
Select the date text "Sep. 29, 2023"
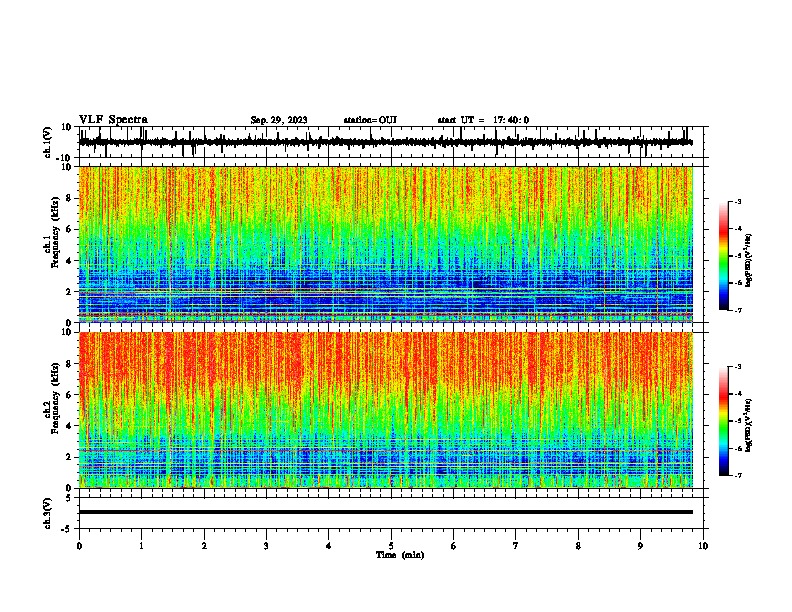point(279,120)
